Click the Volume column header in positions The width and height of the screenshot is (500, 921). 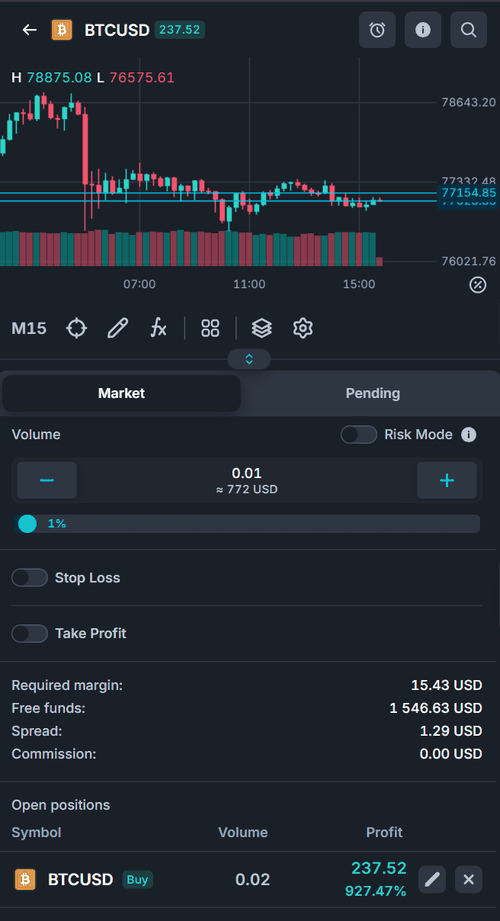(x=243, y=832)
